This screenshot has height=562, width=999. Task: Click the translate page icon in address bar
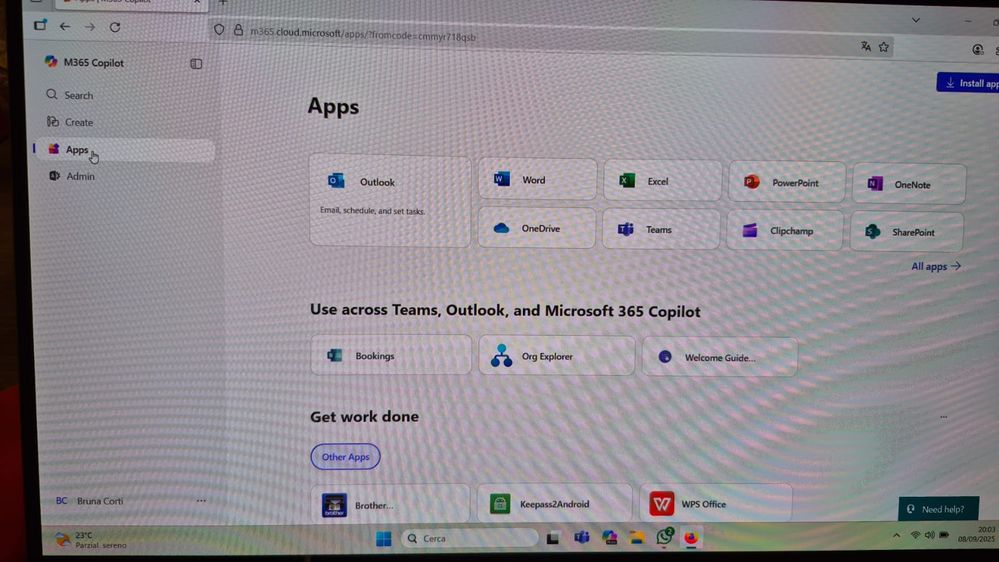pyautogui.click(x=865, y=46)
